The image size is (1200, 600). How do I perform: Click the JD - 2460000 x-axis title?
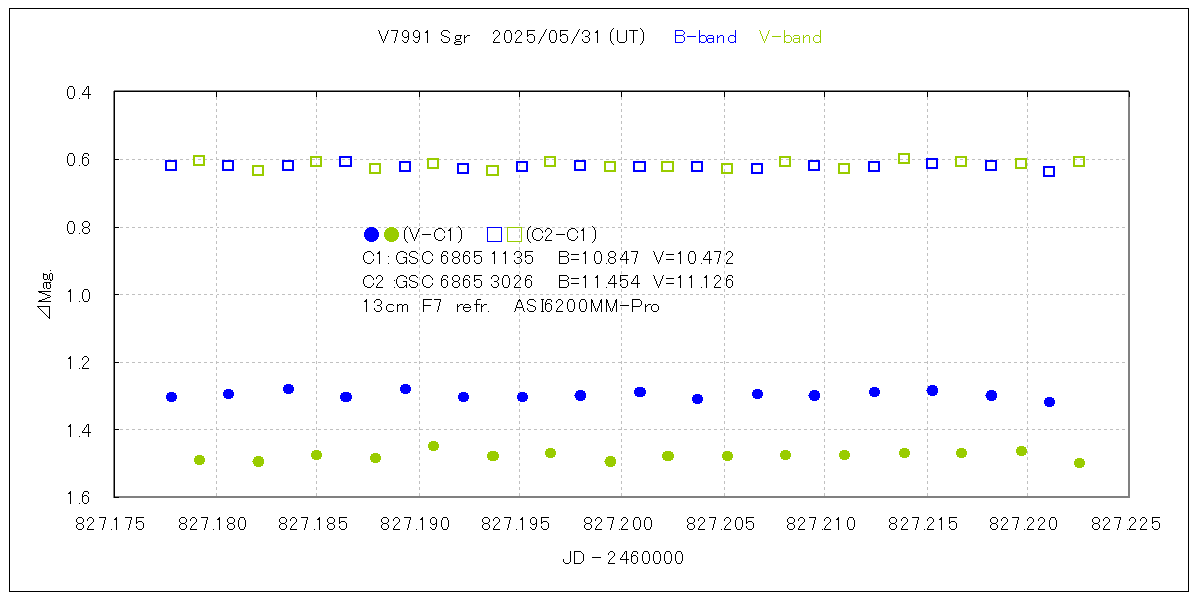623,559
